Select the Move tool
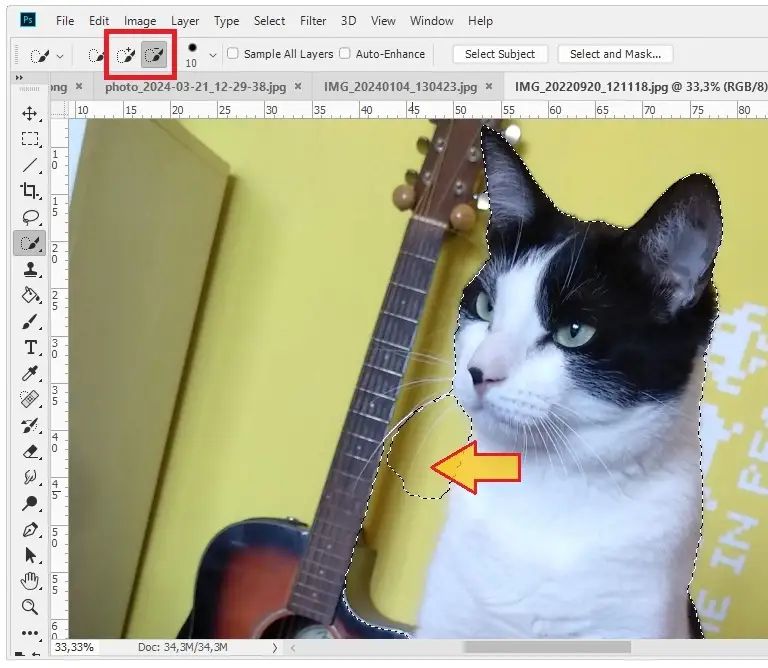Viewport: 768px width, 668px height. click(30, 114)
